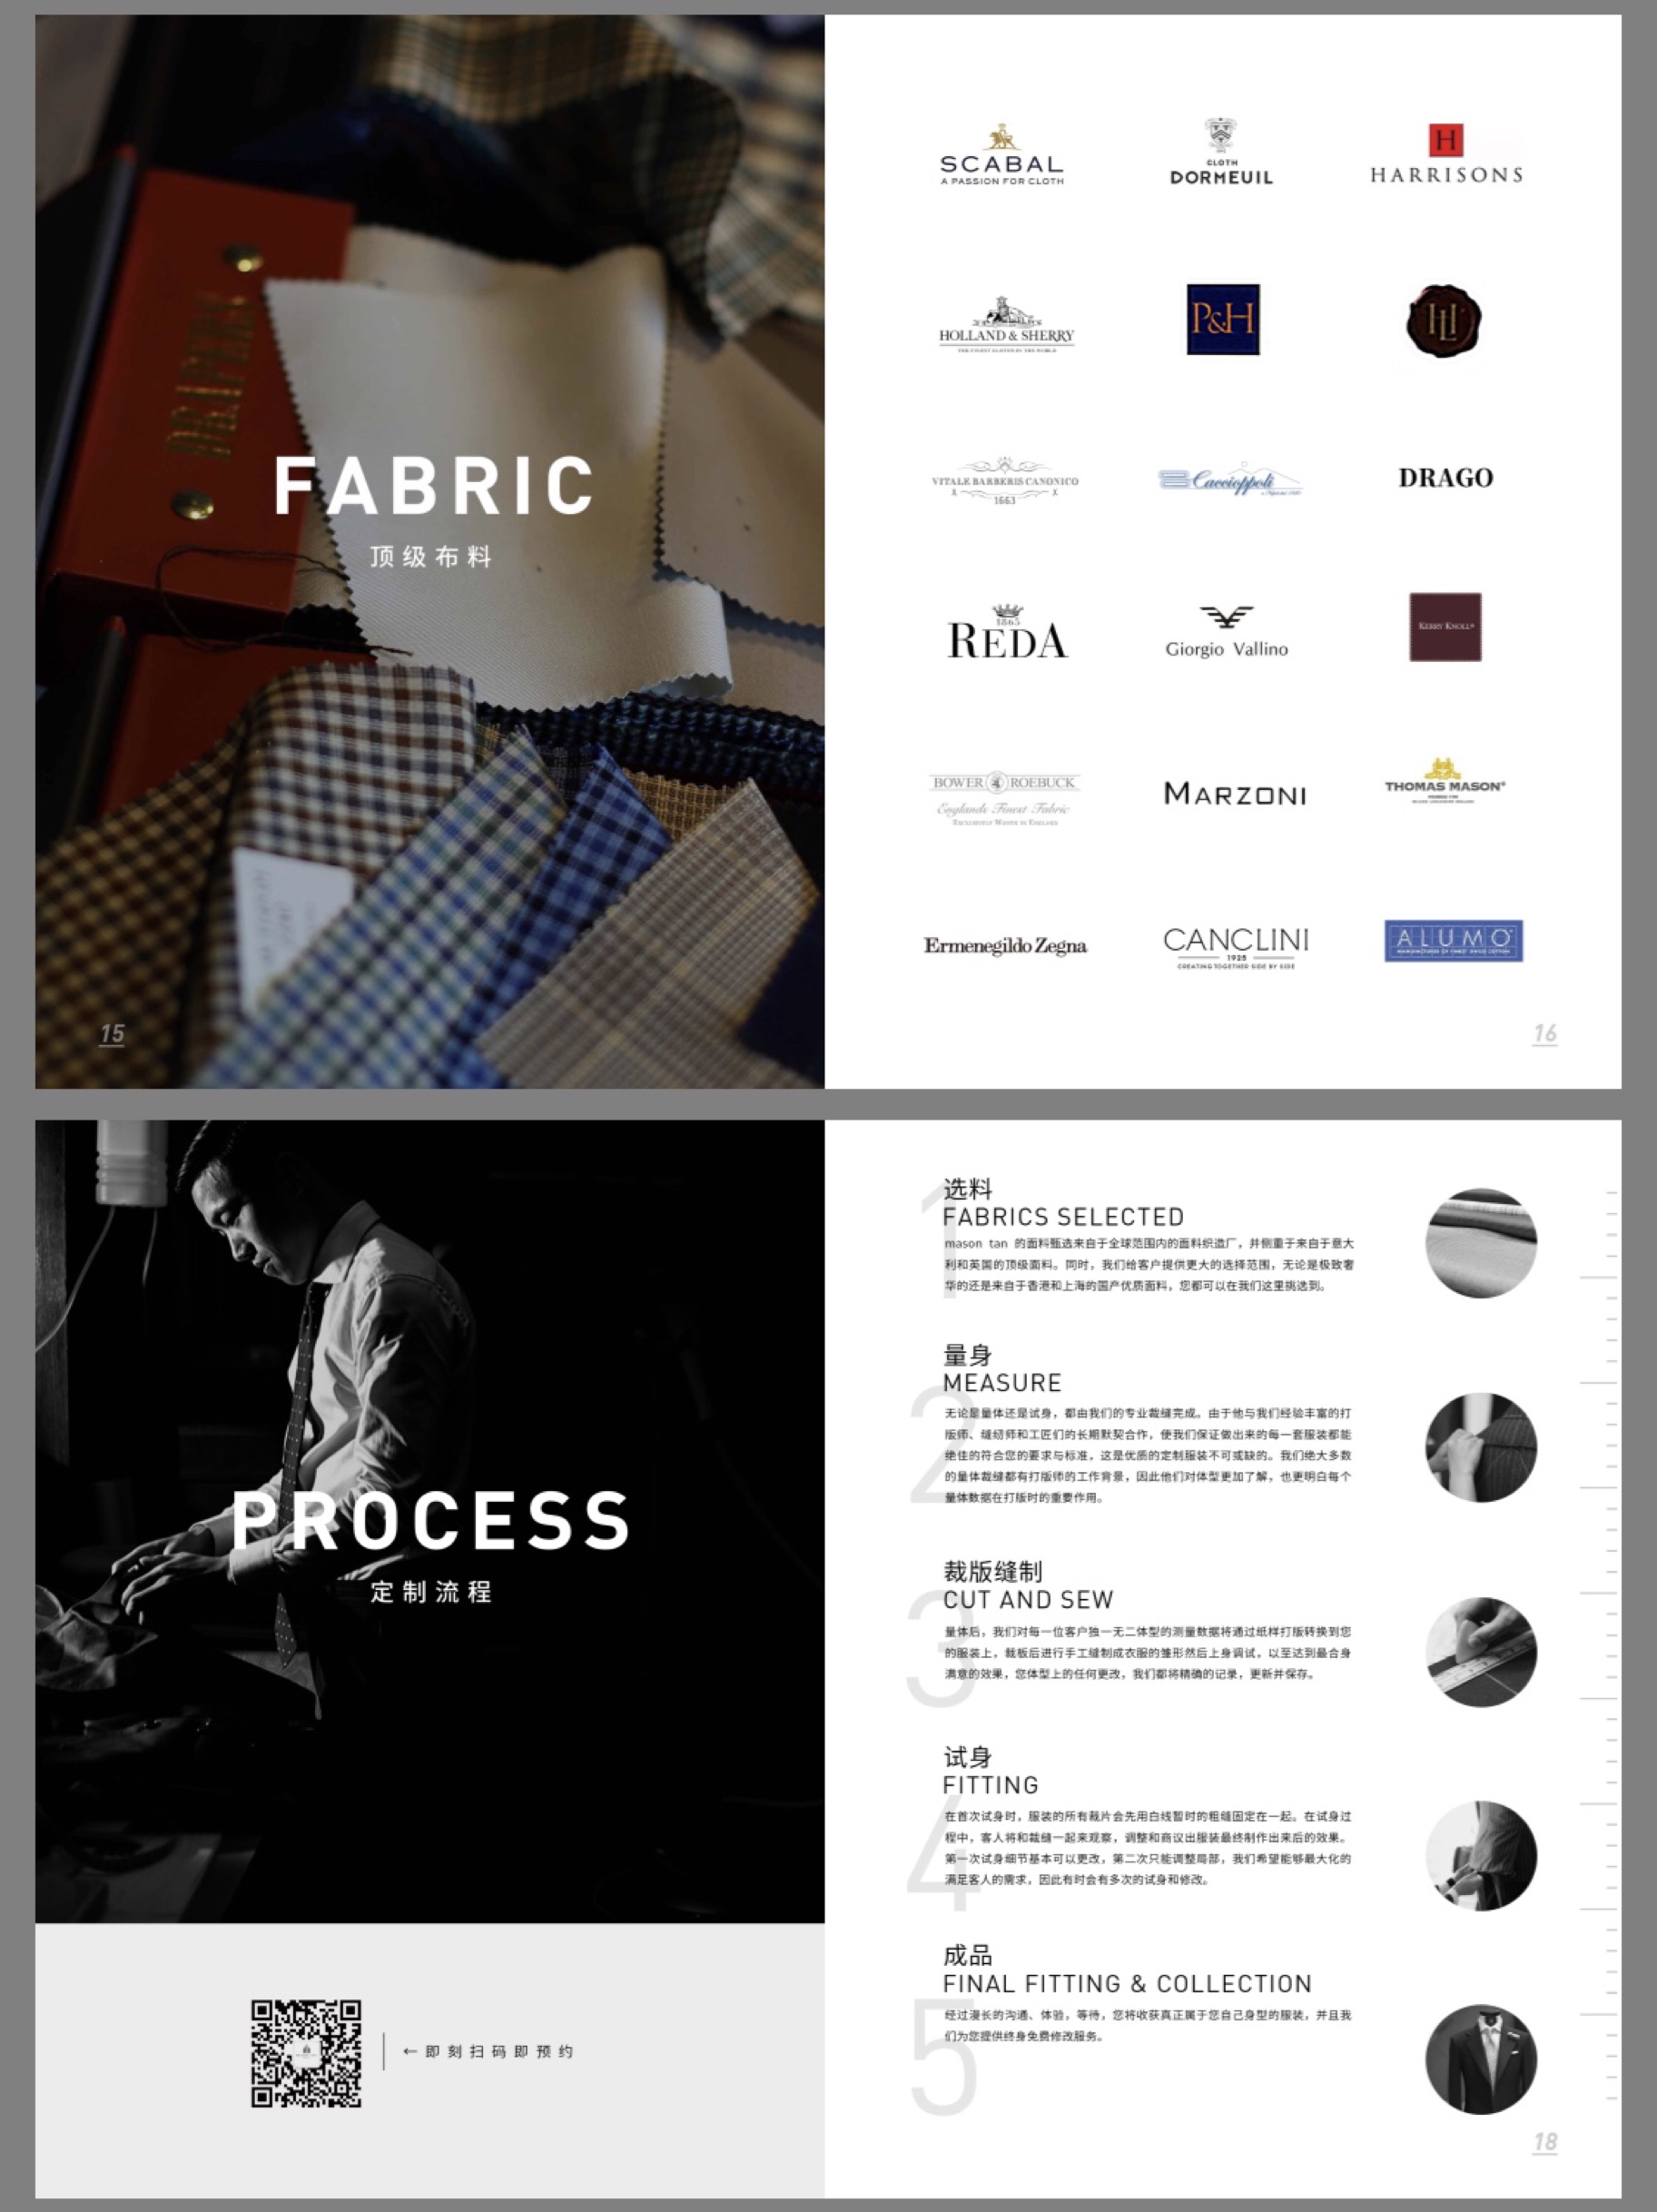The image size is (1657, 2212).
Task: Open the Measure step circular photo
Action: [x=1481, y=1447]
